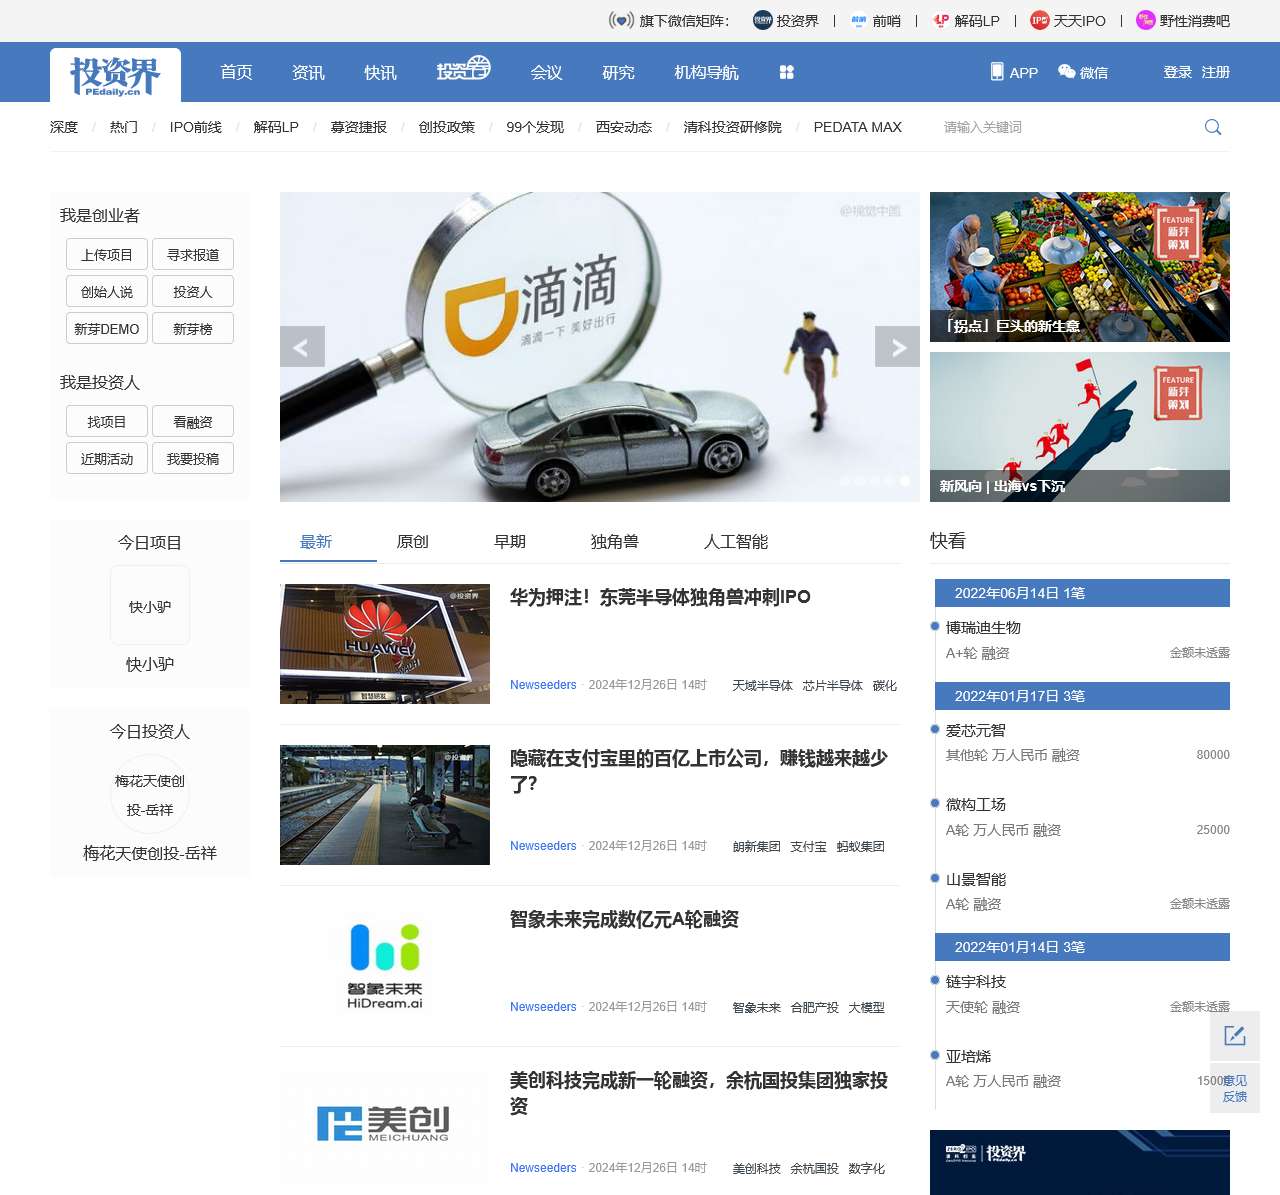Open the 滴滴 carousel banner image
Image resolution: width=1280 pixels, height=1195 pixels.
(x=600, y=347)
